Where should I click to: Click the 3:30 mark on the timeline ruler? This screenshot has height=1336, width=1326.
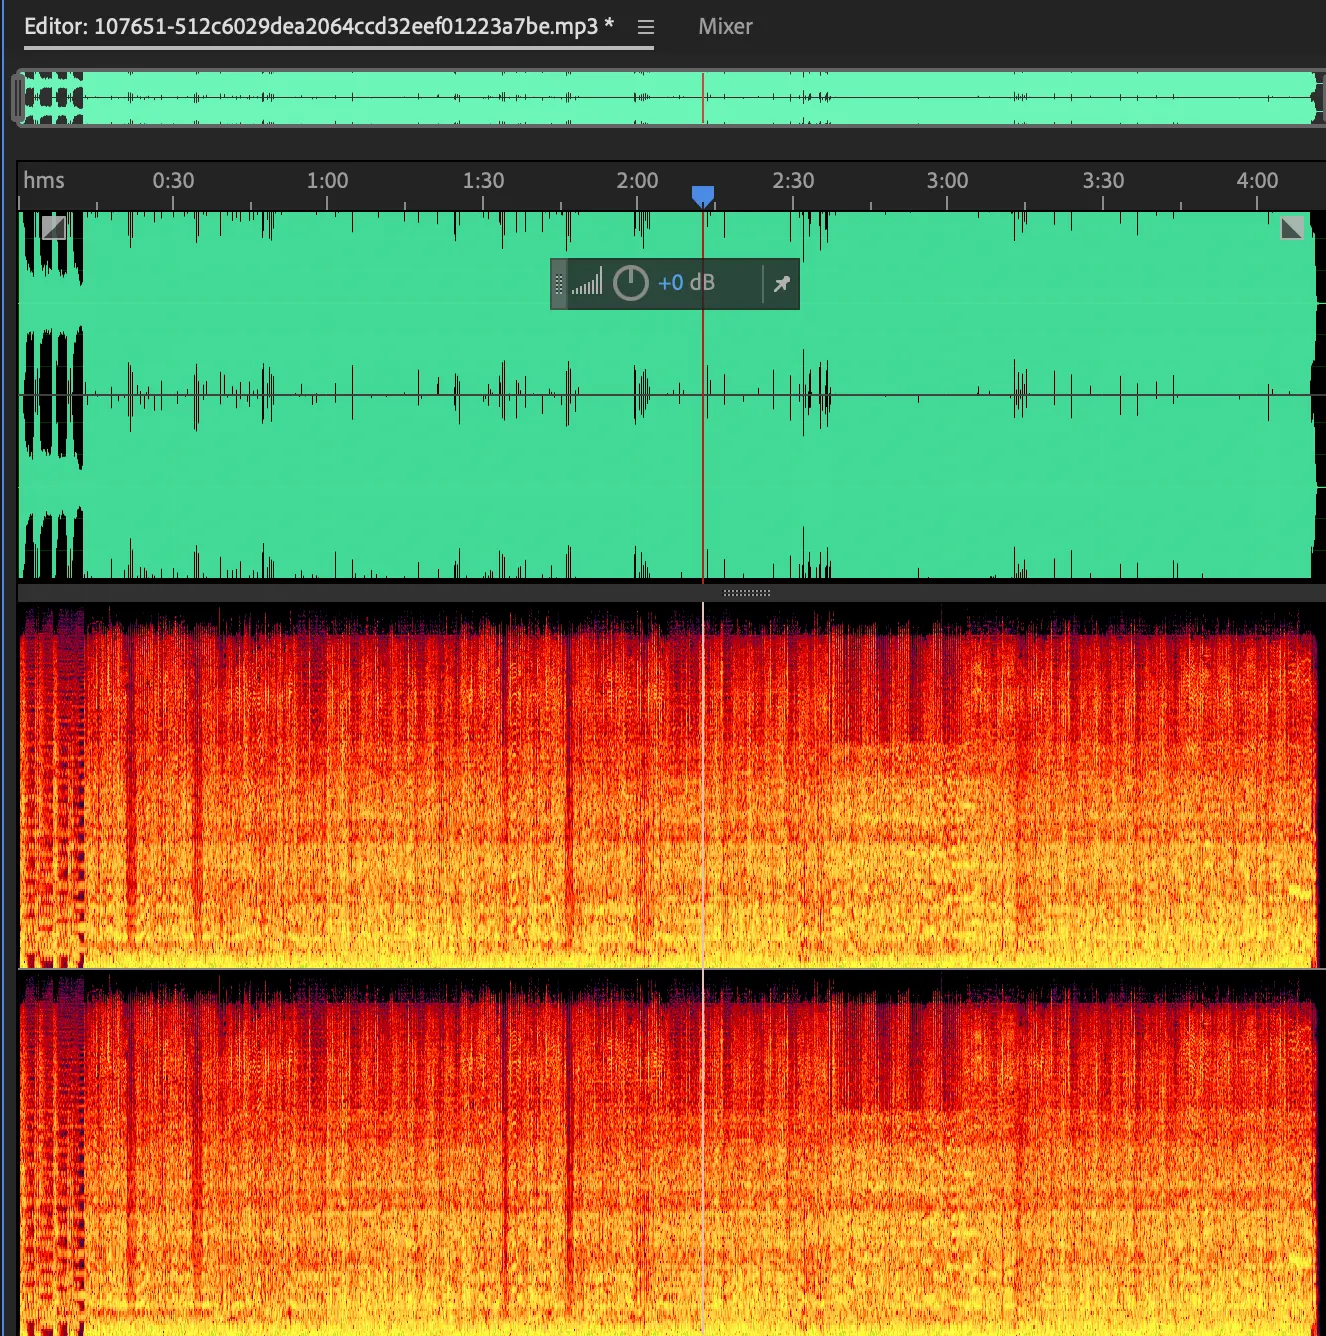tap(1103, 182)
